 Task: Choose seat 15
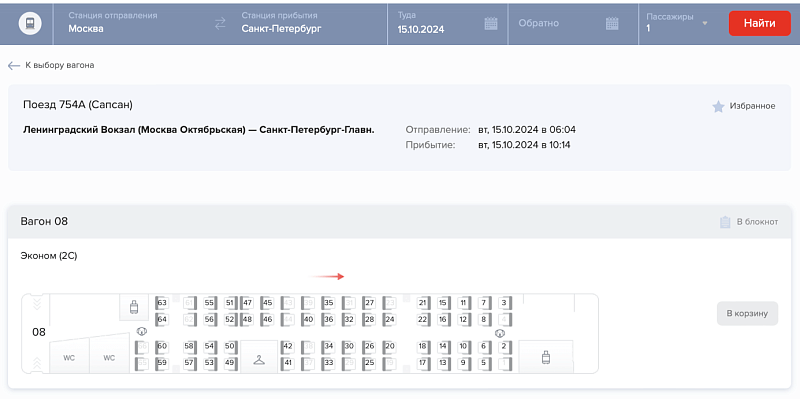(x=443, y=303)
